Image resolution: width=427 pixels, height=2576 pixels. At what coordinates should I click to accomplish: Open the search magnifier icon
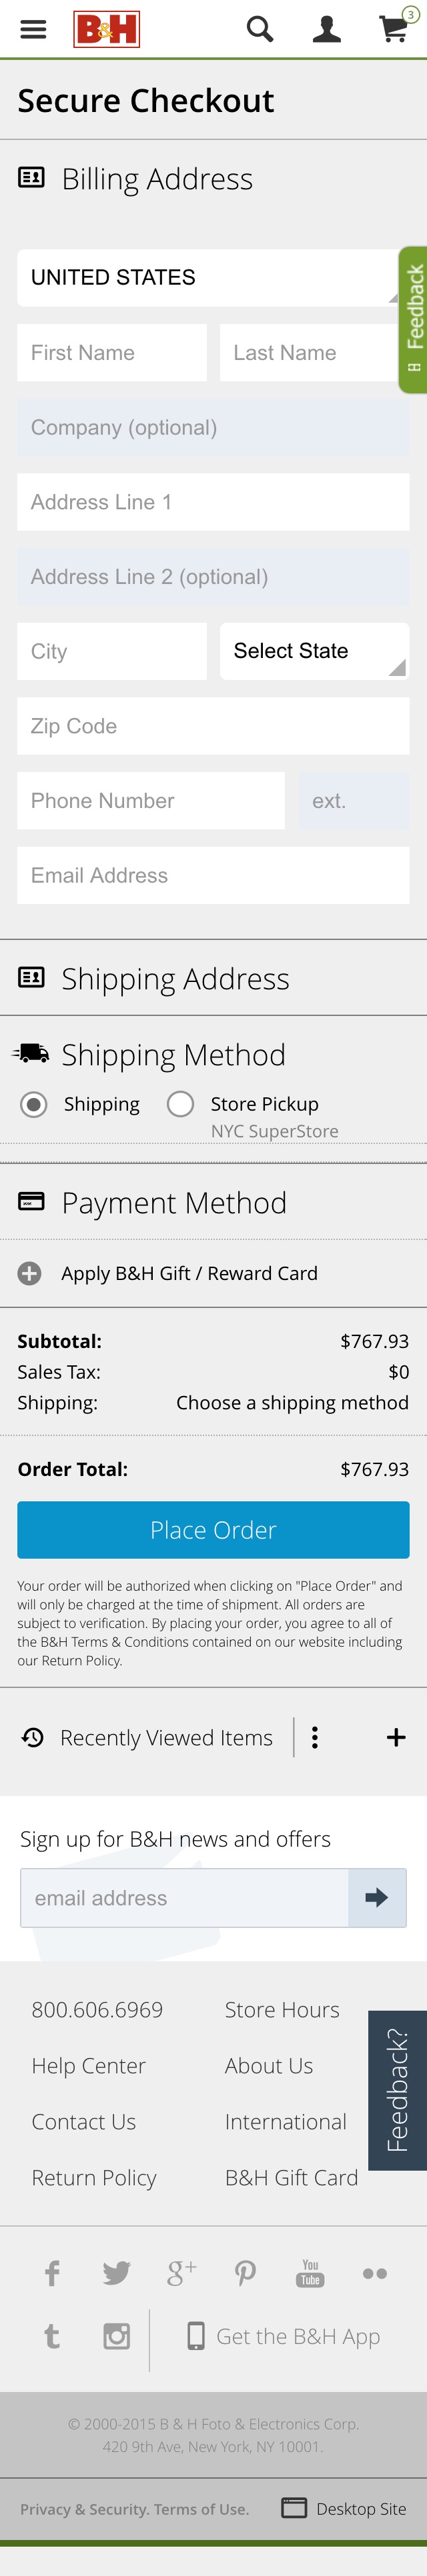point(259,29)
